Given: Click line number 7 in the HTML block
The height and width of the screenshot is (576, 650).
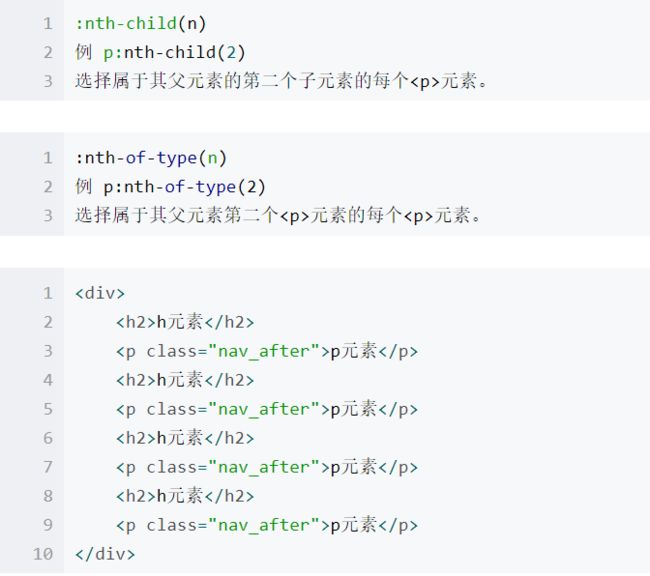Looking at the screenshot, I should pyautogui.click(x=48, y=467).
